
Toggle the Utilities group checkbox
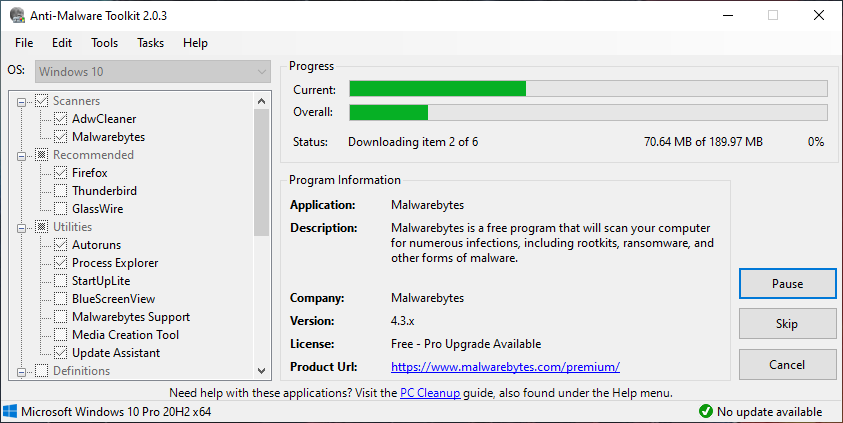pyautogui.click(x=41, y=227)
